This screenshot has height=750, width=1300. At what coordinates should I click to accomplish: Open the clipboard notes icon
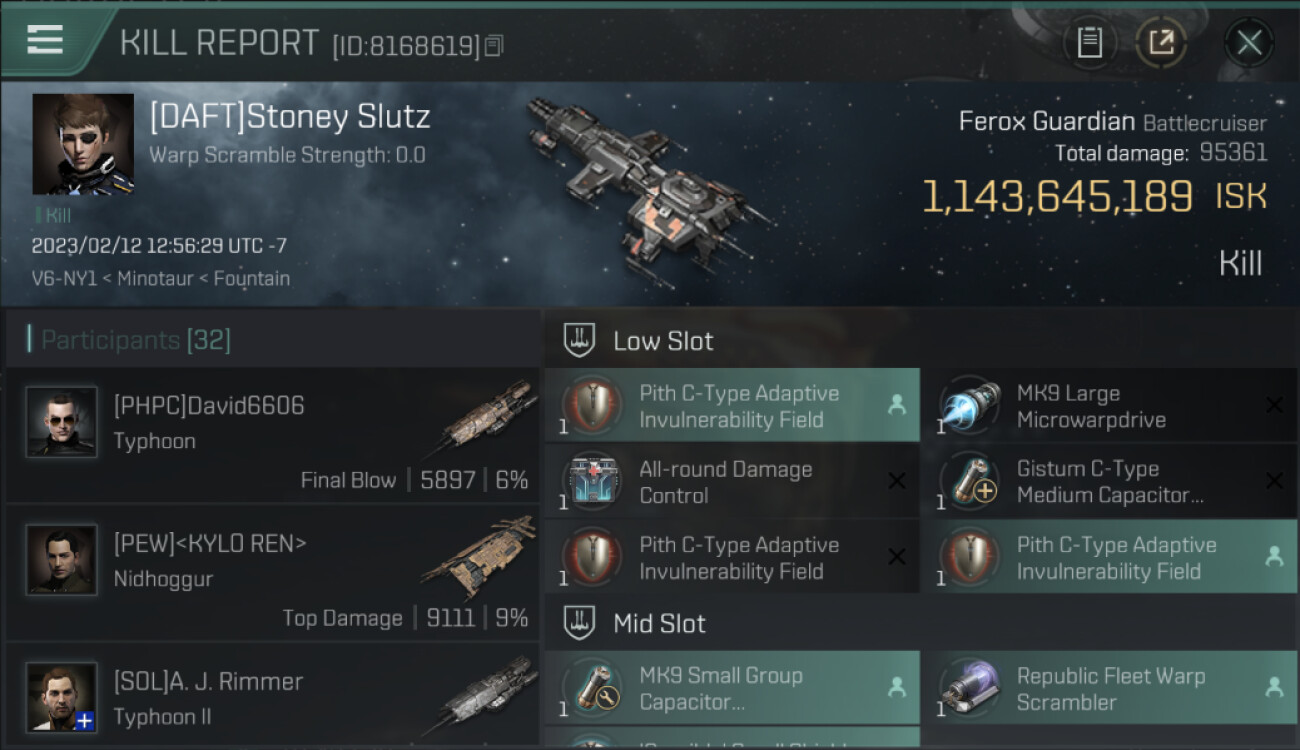click(x=1089, y=43)
